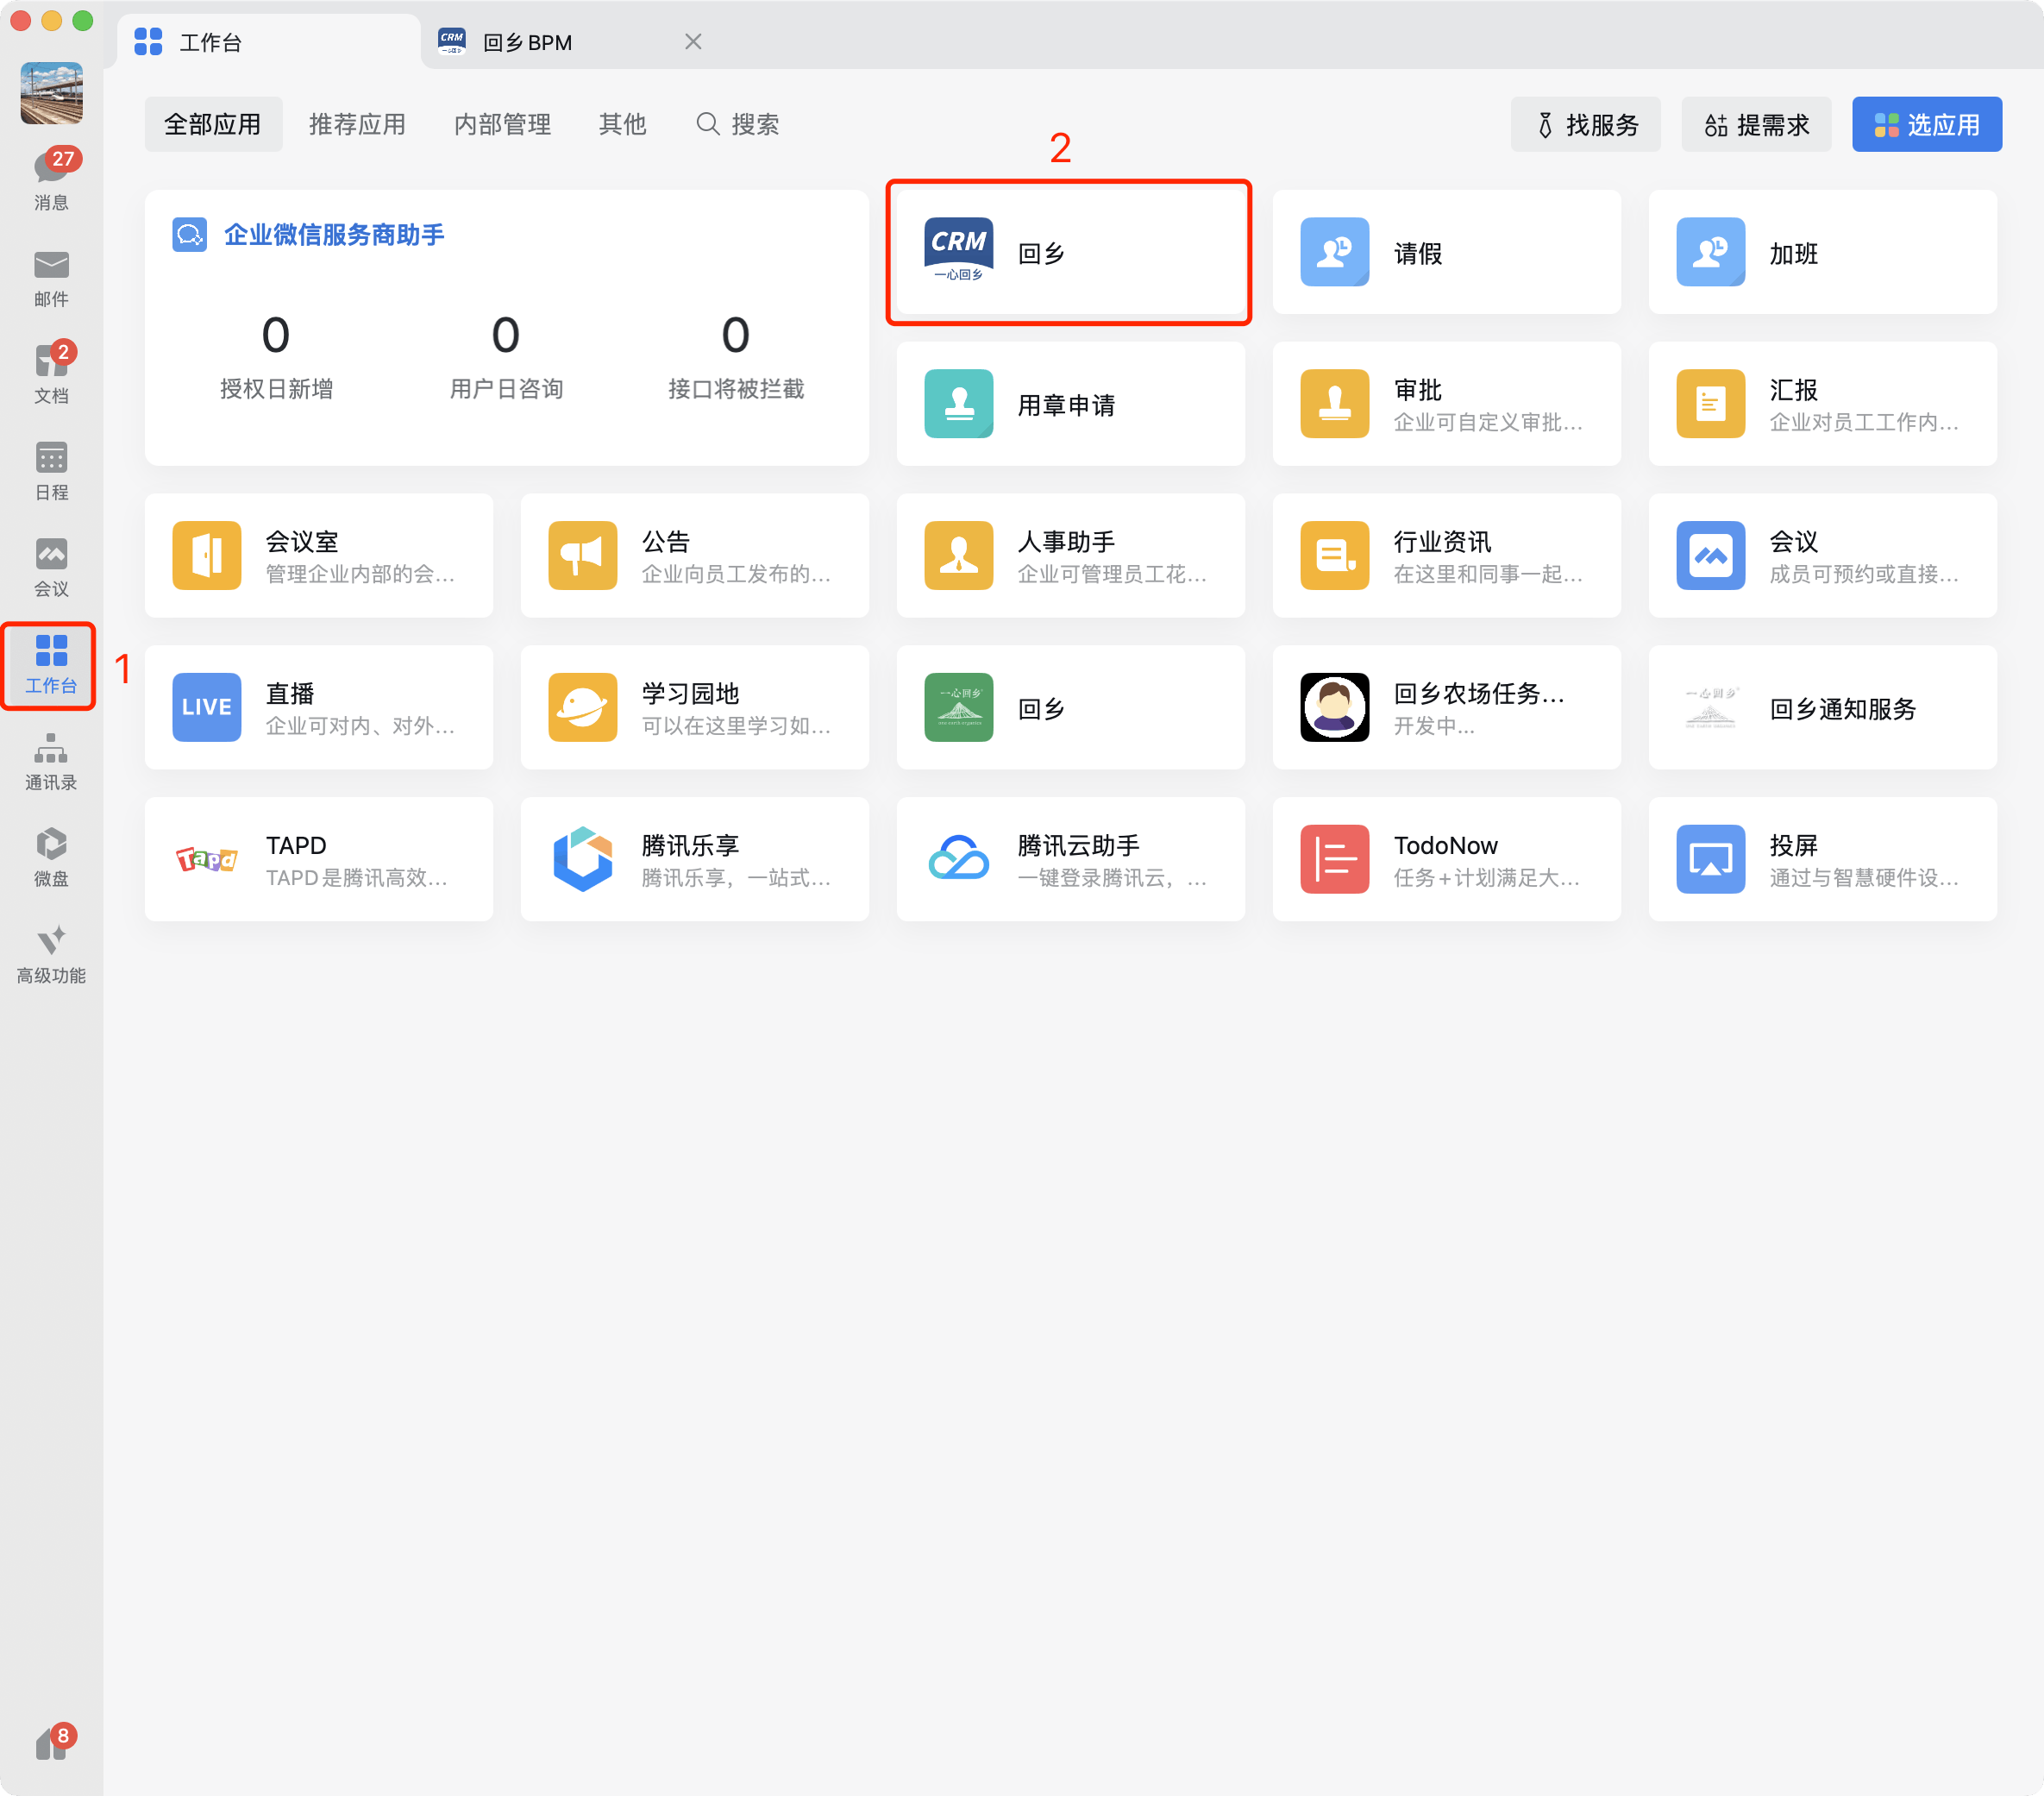Select the 内部管理 filter tab
Screen dimensions: 2044x1796
pyautogui.click(x=502, y=124)
